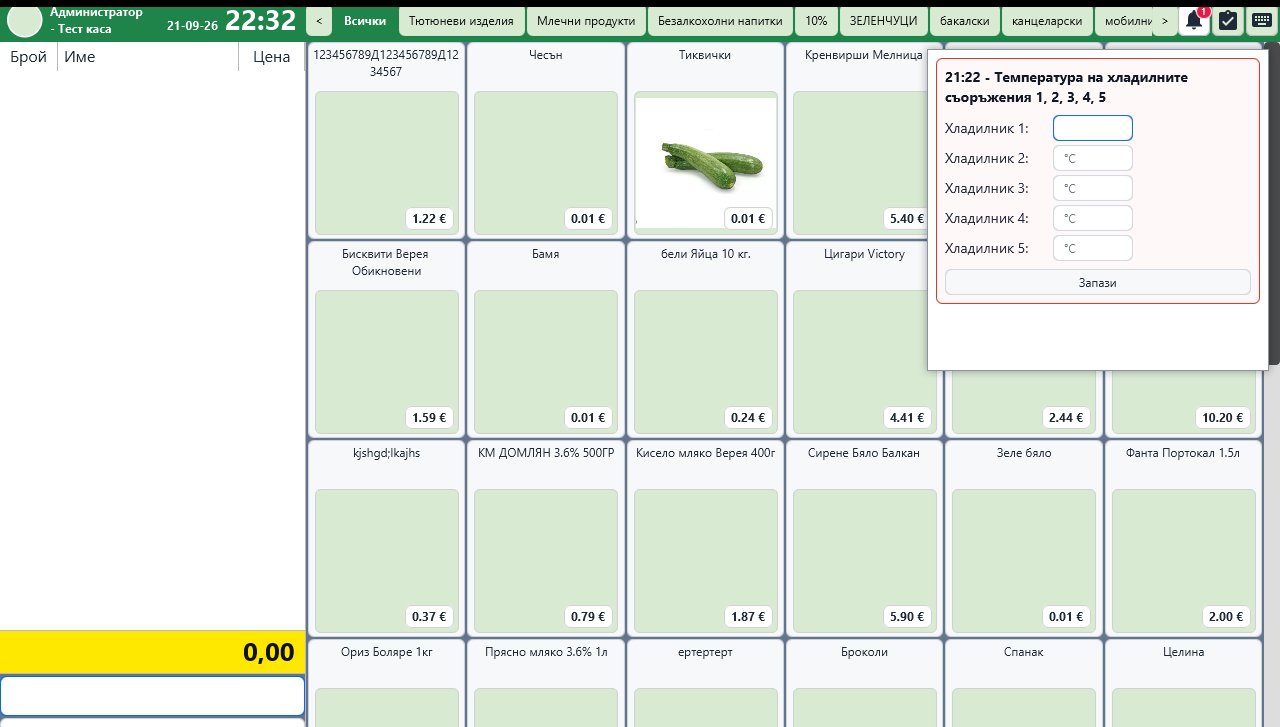The width and height of the screenshot is (1280, 727).
Task: Select Кисело мляко Верея 400г
Action: 705,538
